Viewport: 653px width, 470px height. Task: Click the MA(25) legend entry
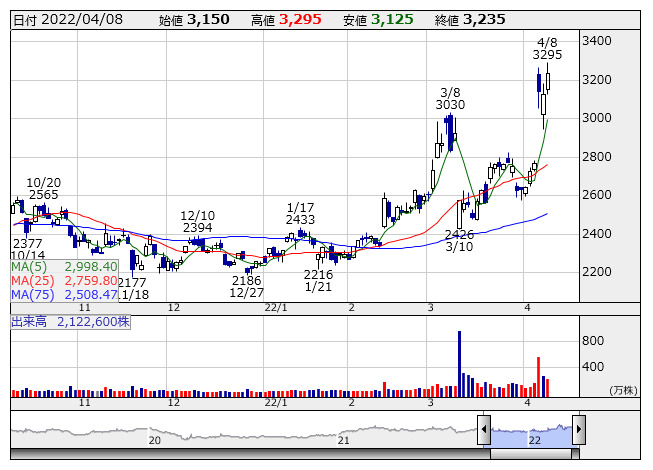pos(64,281)
